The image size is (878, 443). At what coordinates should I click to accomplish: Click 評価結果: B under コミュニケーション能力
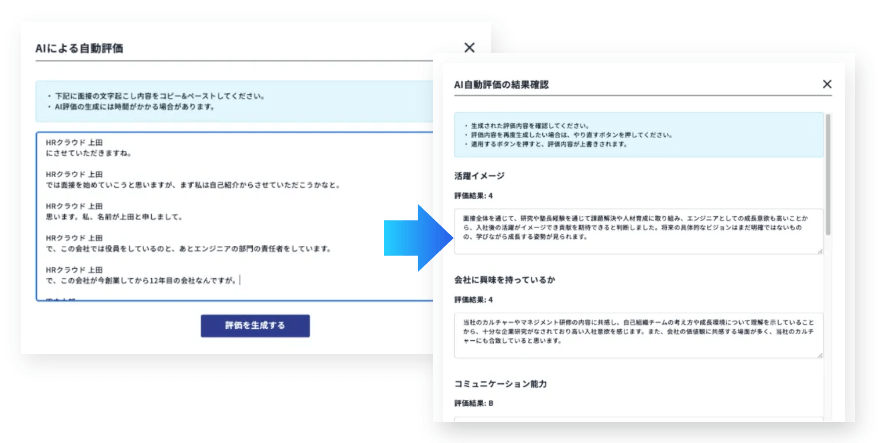coord(475,403)
